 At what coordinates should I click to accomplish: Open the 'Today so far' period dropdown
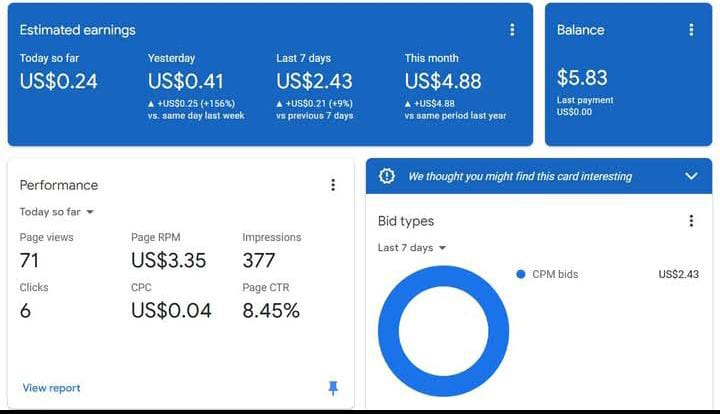click(x=56, y=212)
